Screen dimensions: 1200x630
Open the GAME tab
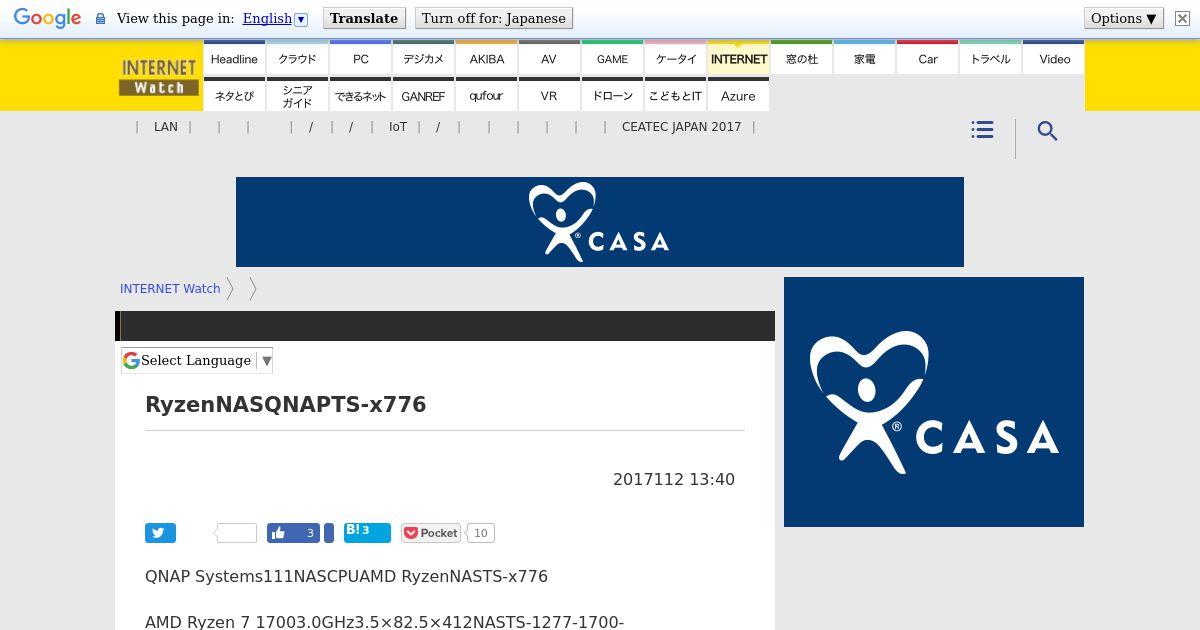point(612,59)
